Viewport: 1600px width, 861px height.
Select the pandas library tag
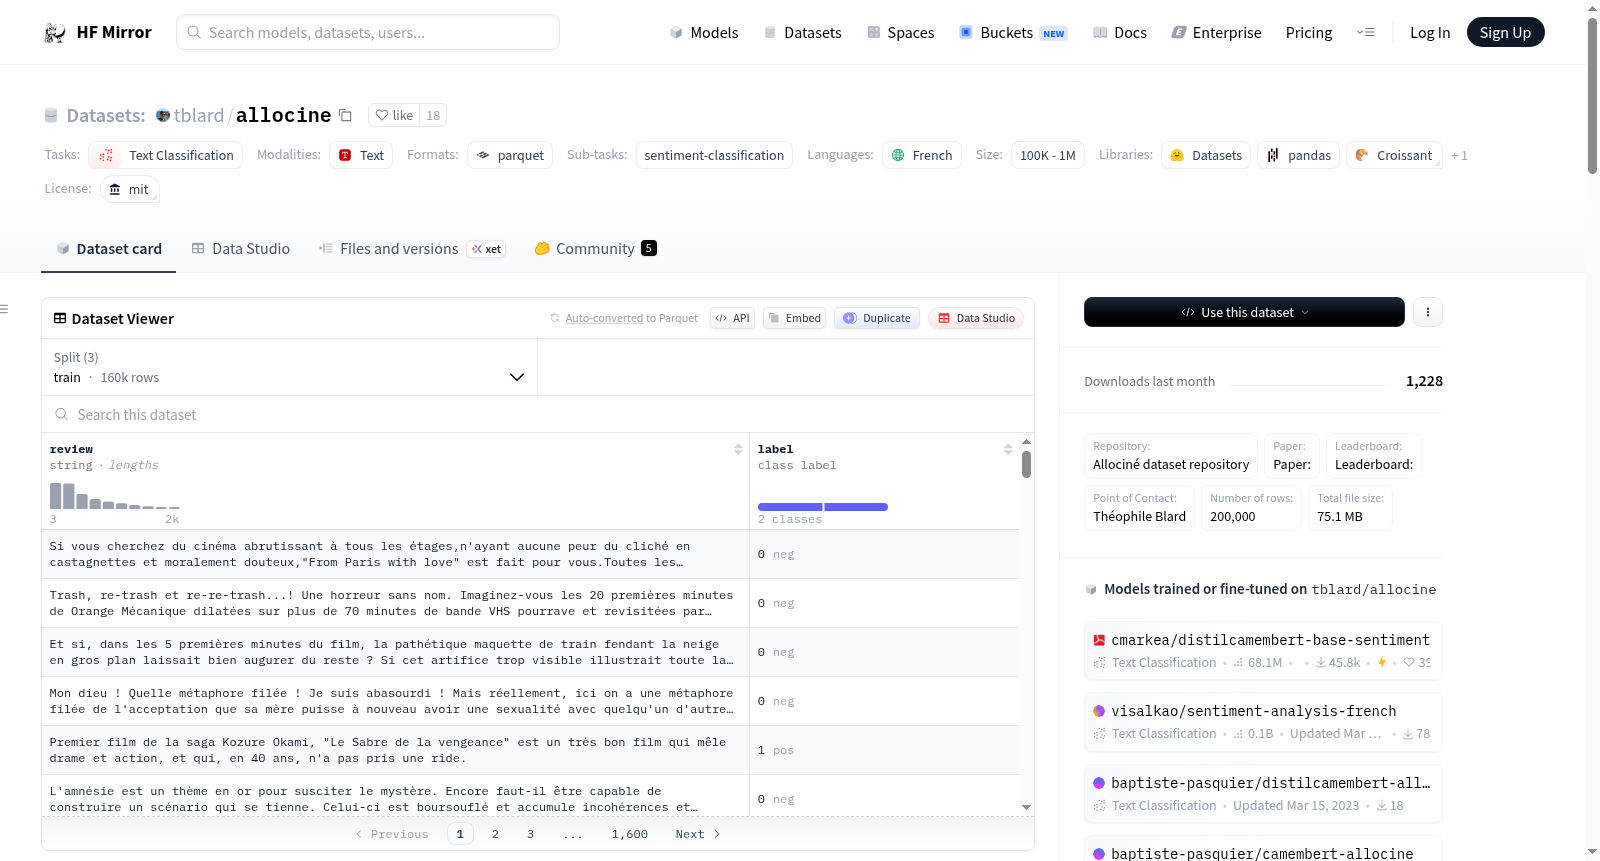pyautogui.click(x=1299, y=155)
